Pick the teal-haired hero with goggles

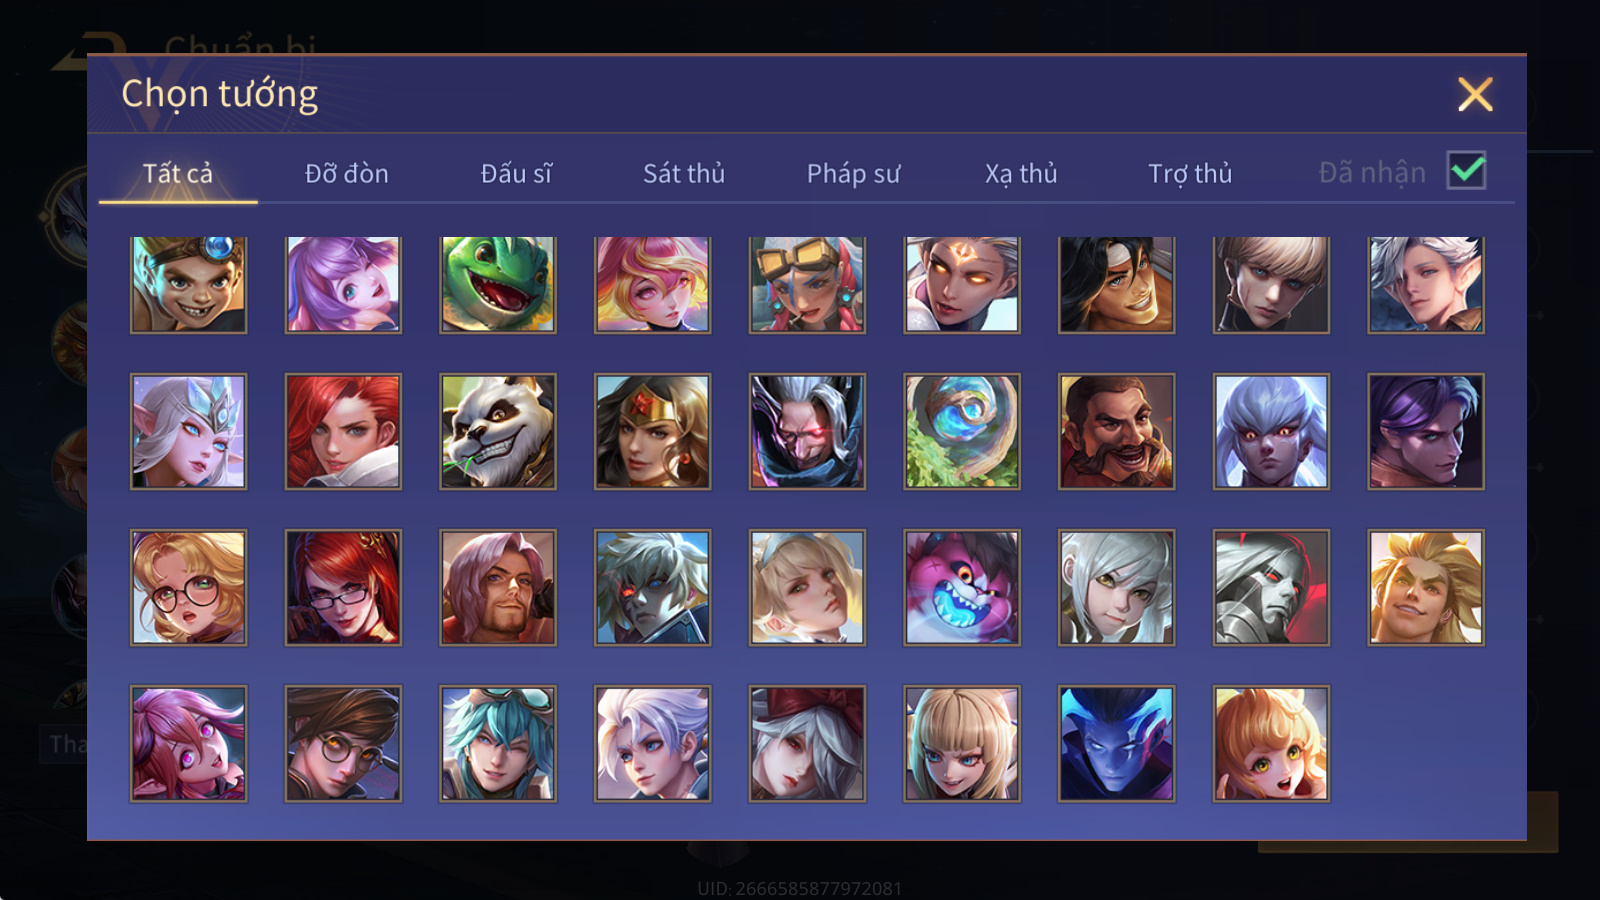pyautogui.click(x=498, y=744)
